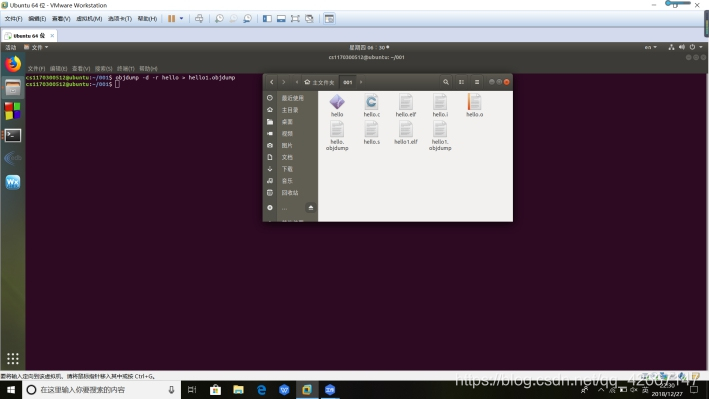Search files with the magnifier icon
This screenshot has height=399, width=709.
click(x=446, y=82)
